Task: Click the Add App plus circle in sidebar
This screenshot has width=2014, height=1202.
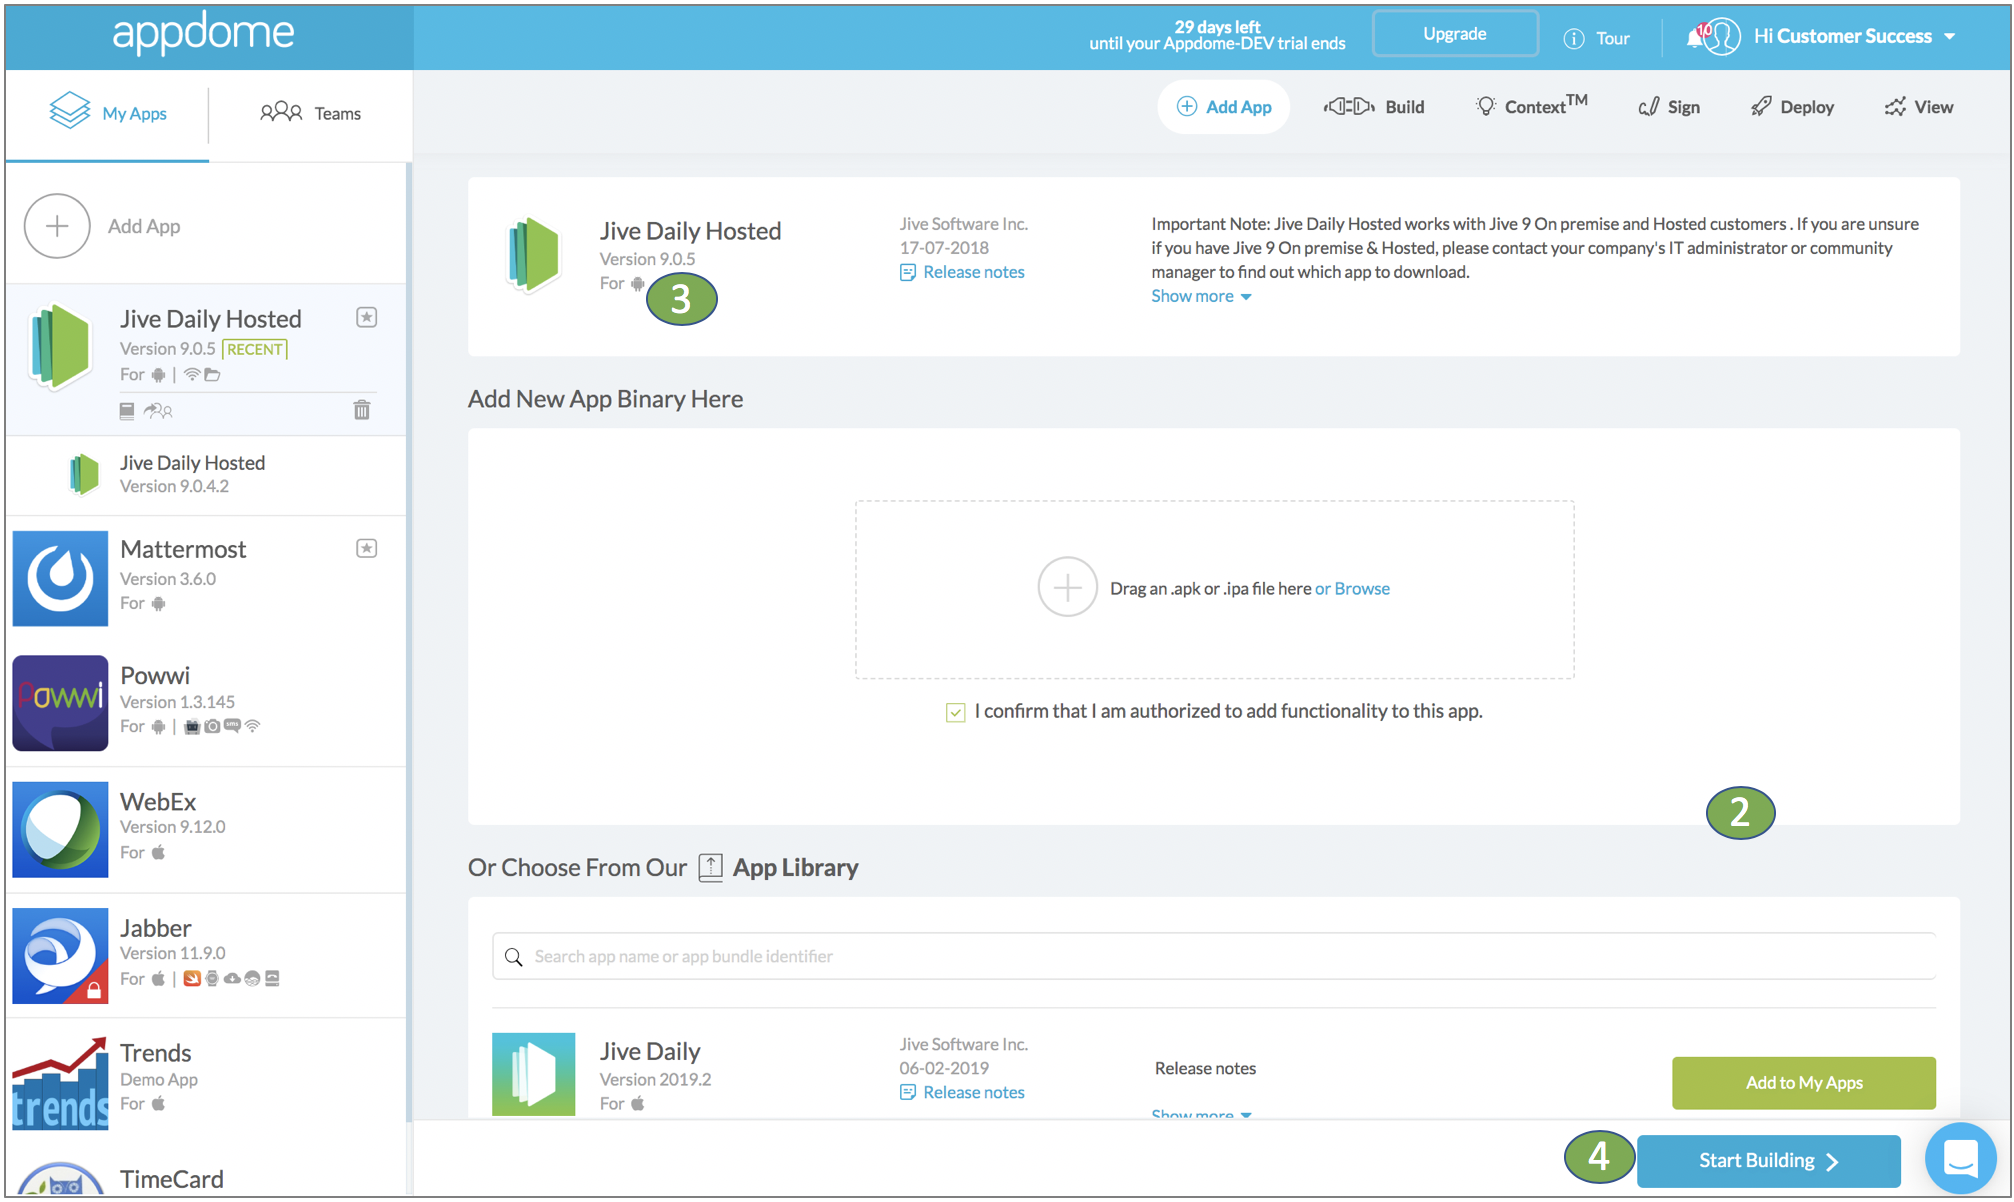Action: tap(57, 226)
